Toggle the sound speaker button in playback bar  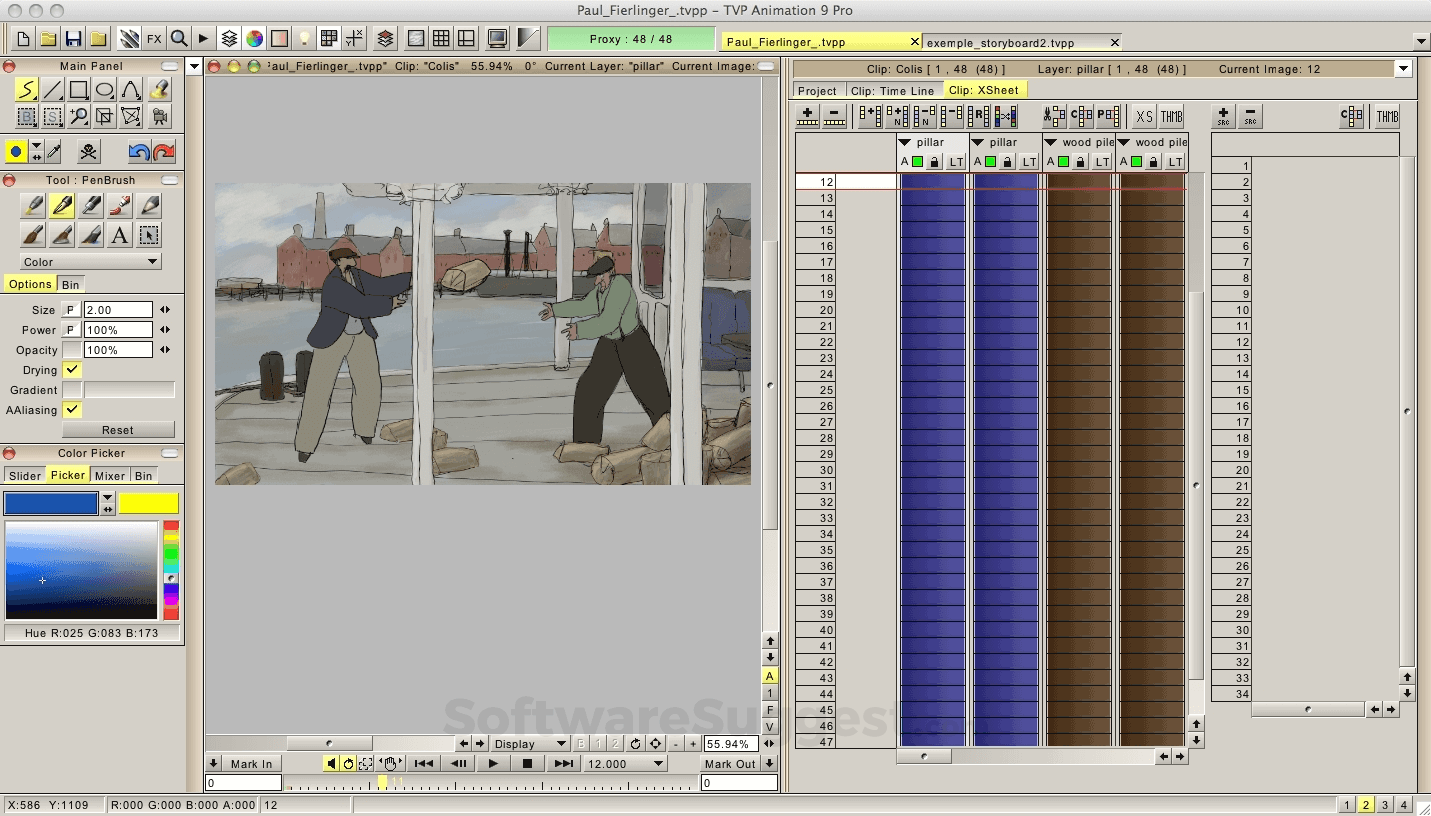pos(331,764)
